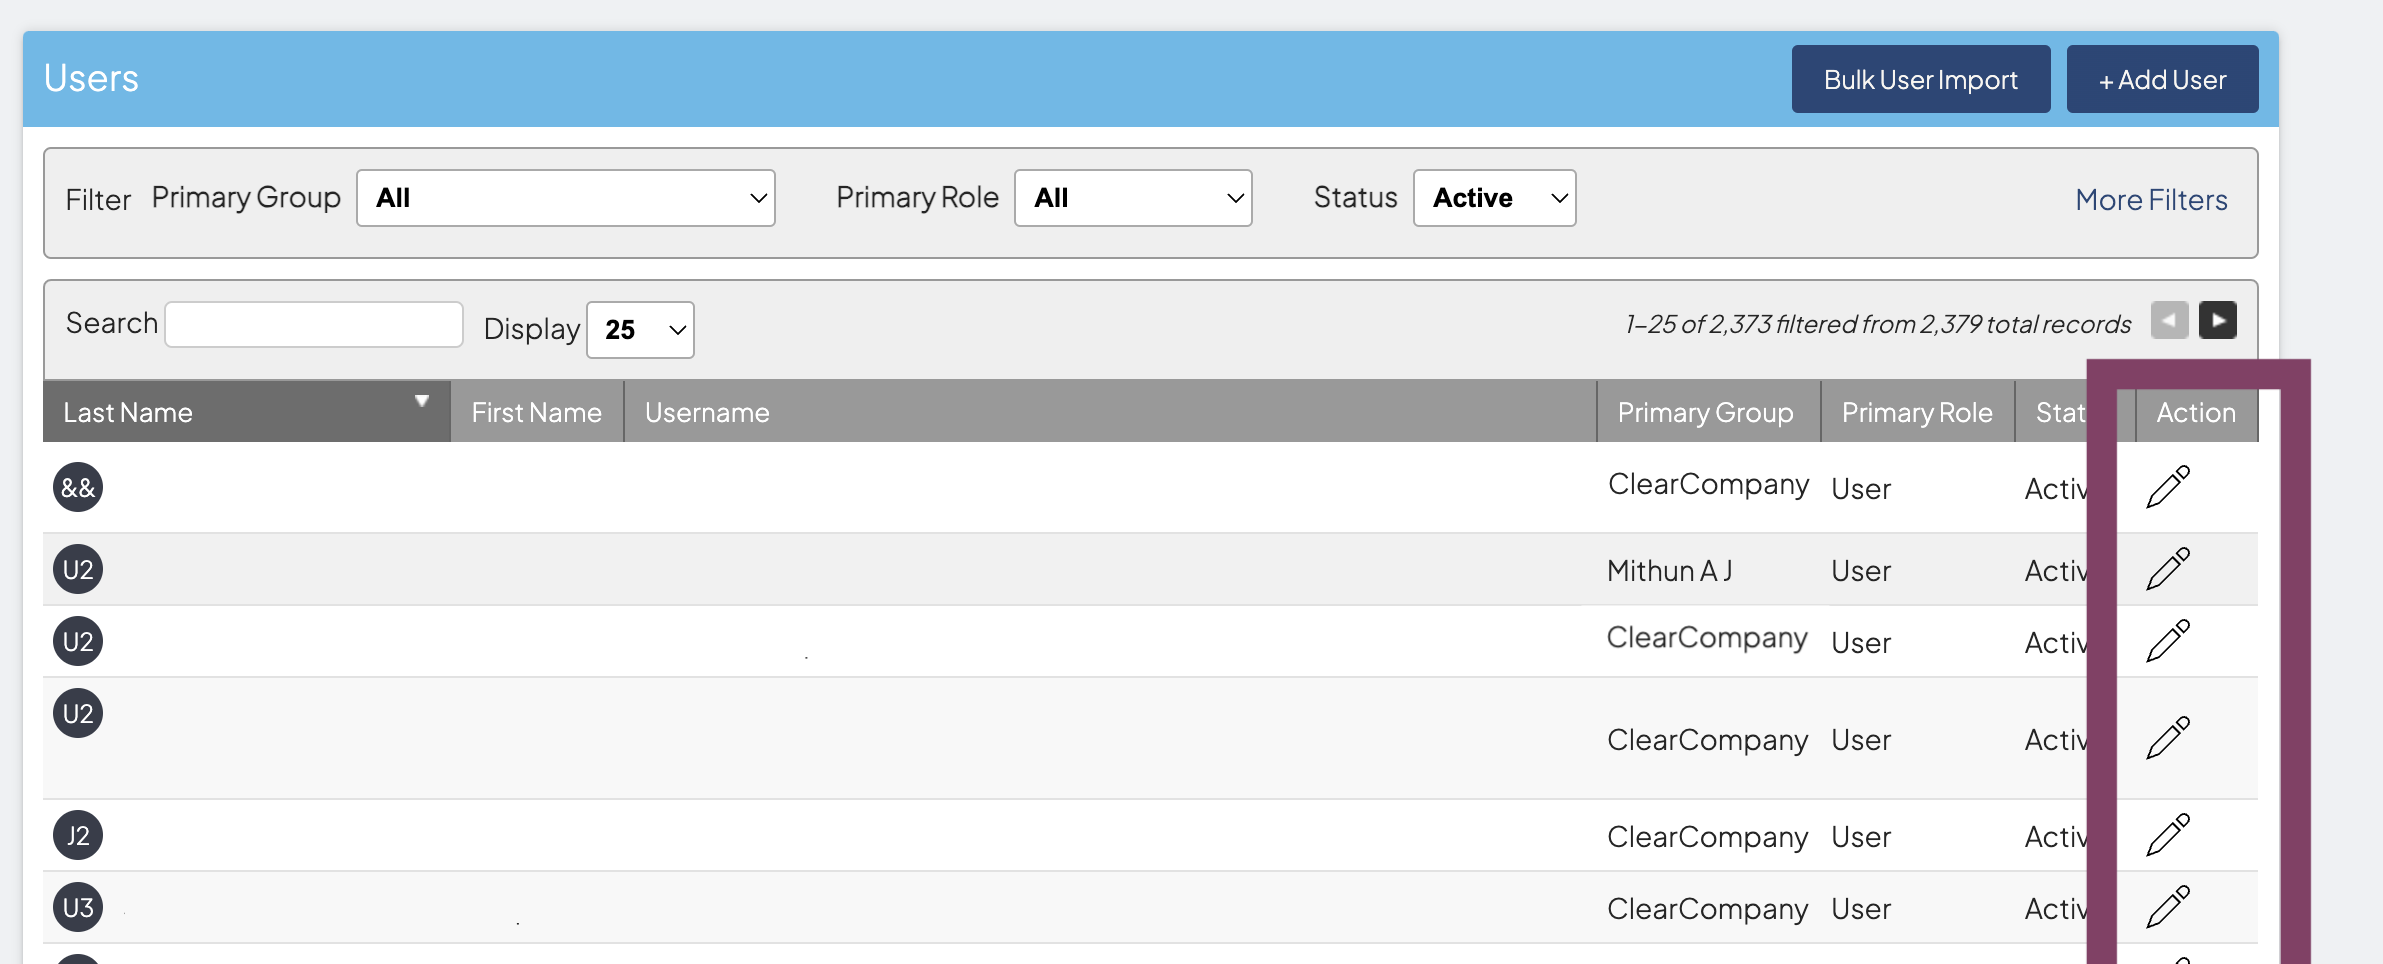Screen dimensions: 2383x964
Task: Open the Status filter dropdown
Action: [1495, 198]
